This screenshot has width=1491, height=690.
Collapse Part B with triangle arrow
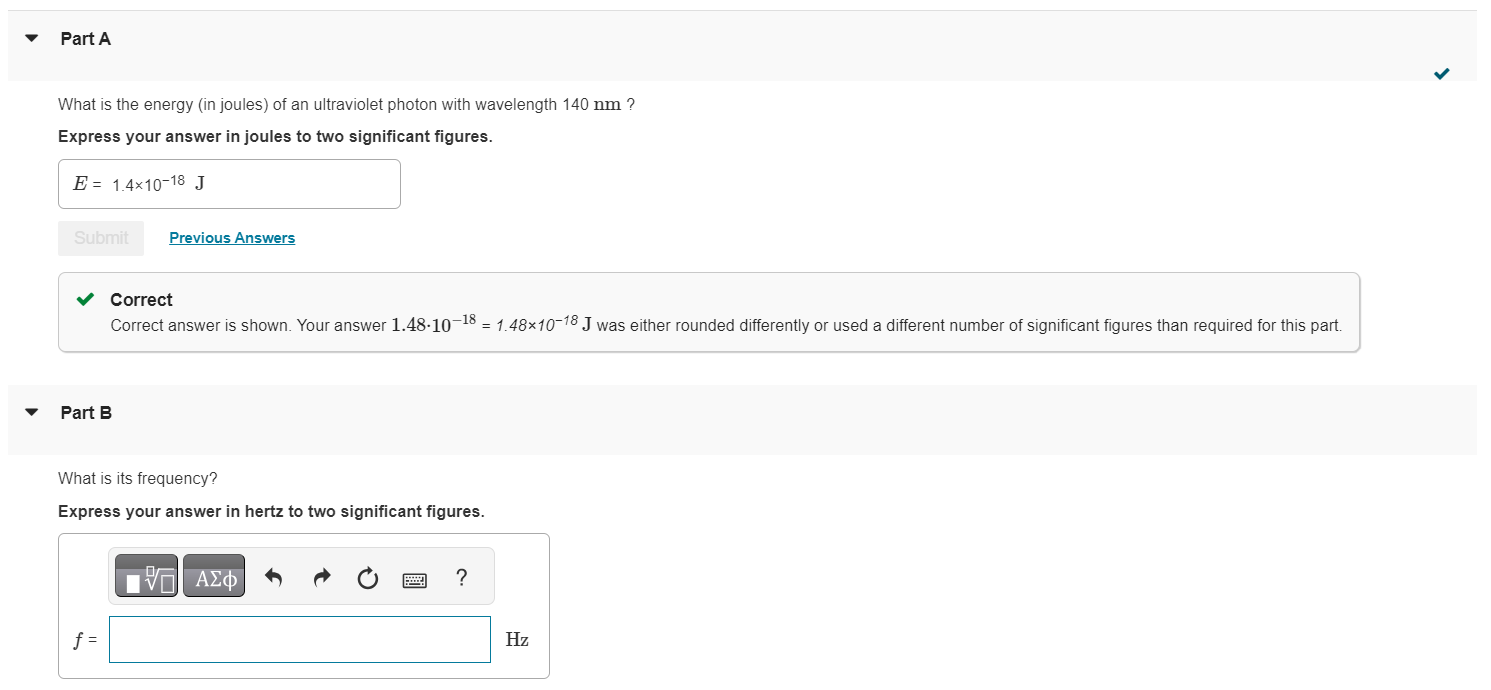[32, 412]
